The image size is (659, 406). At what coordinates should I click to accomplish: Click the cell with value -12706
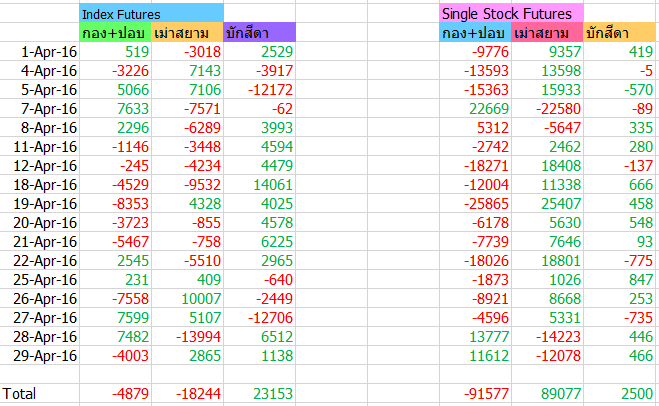260,317
